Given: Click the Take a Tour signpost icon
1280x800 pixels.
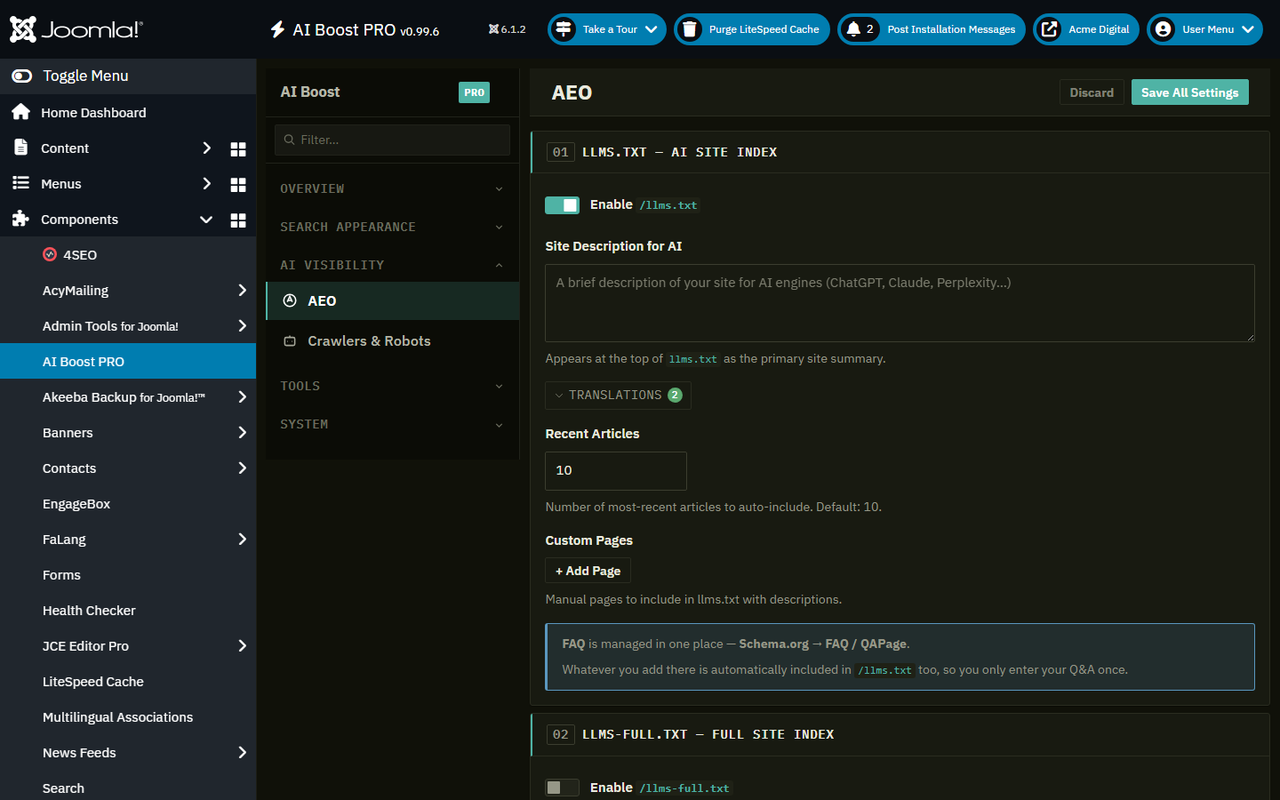Looking at the screenshot, I should pos(564,29).
